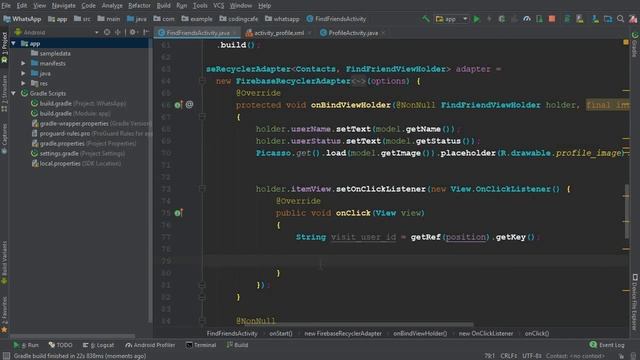Open the File menu

(x=6, y=6)
